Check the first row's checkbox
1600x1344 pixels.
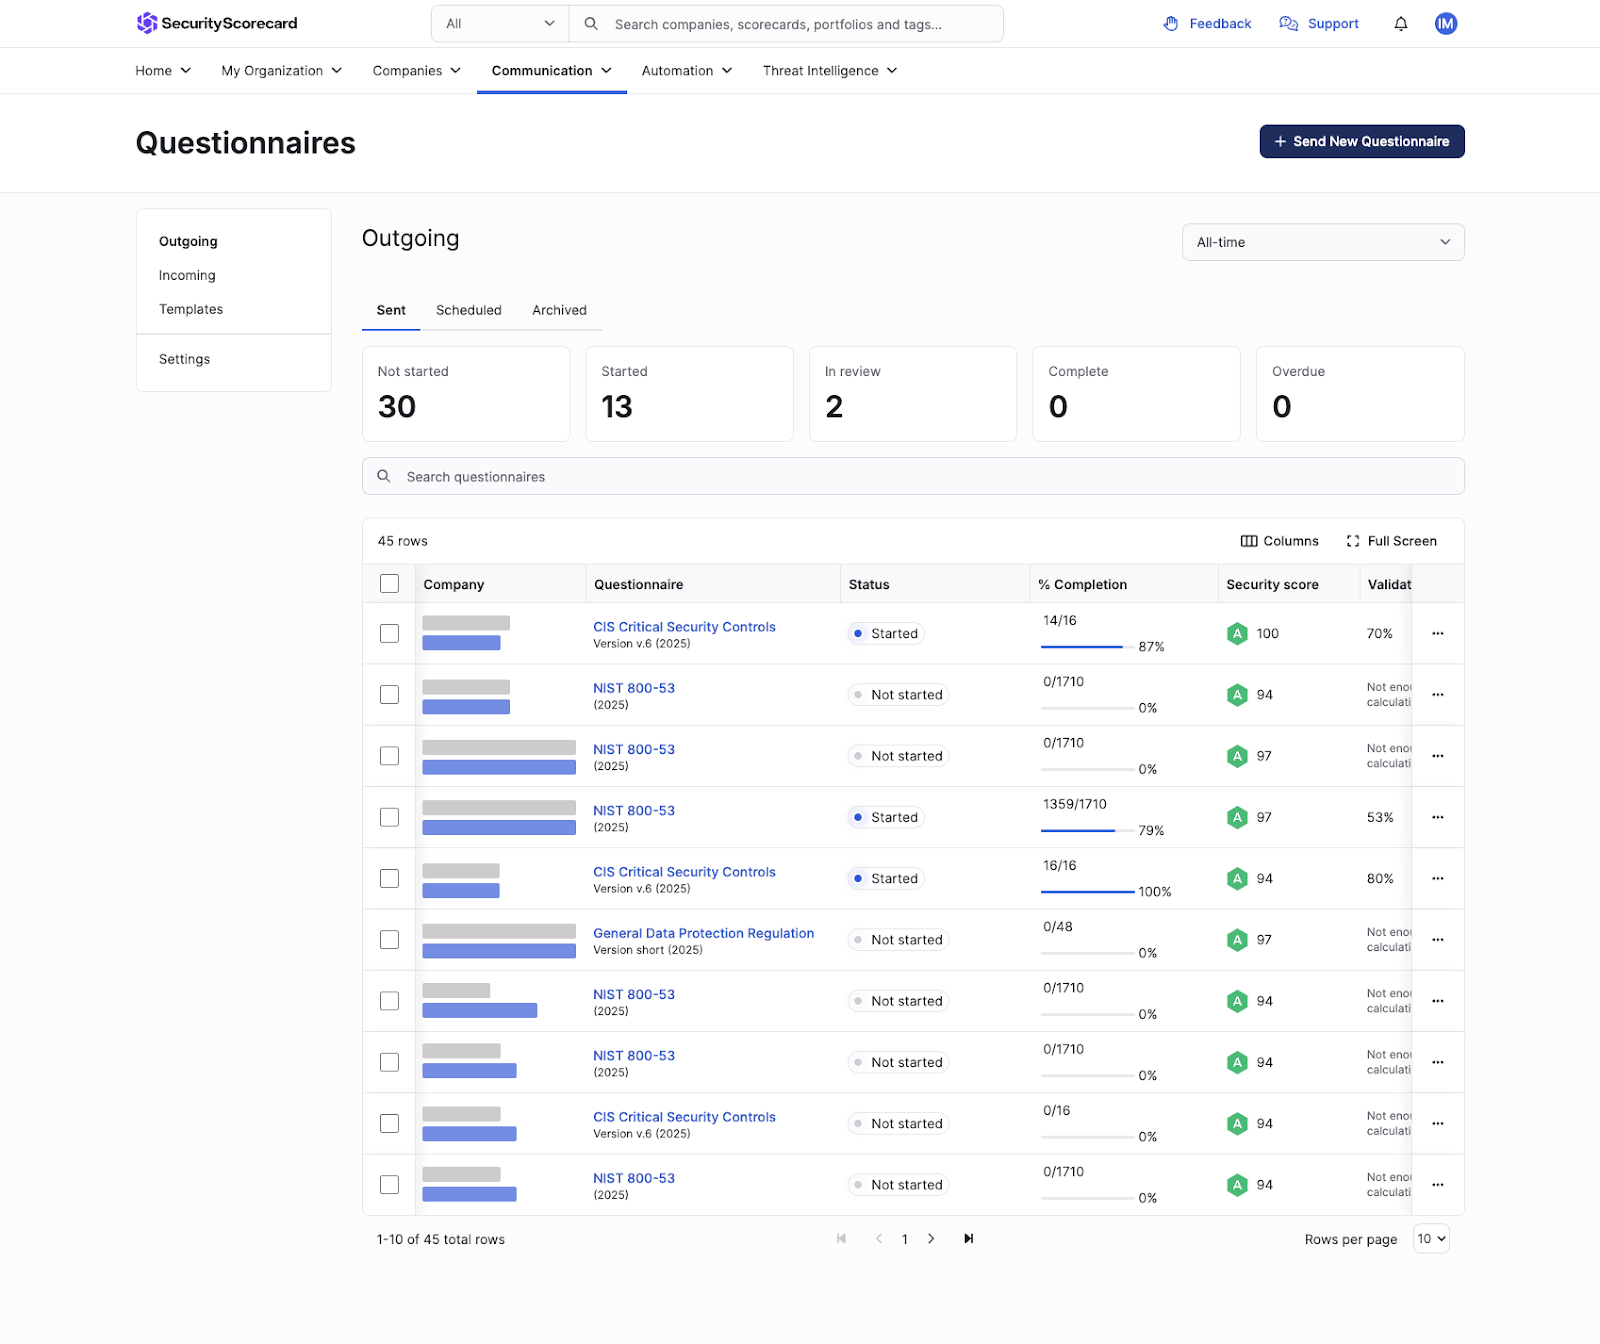tap(389, 634)
